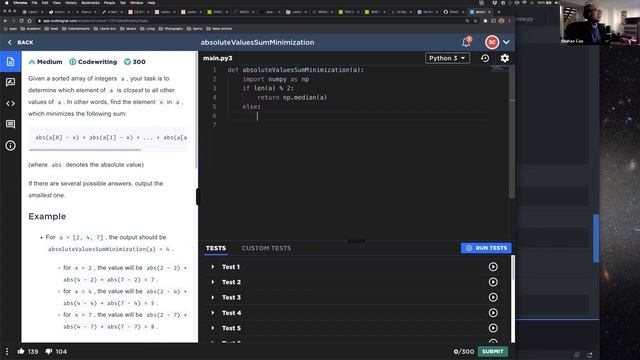This screenshot has width=640, height=360.
Task: Reload the page with browser refresh icon
Action: [x=22, y=20]
